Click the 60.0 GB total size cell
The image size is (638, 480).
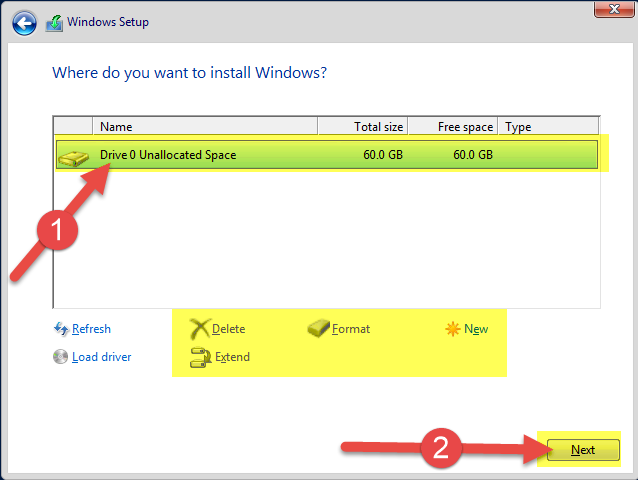coord(383,155)
